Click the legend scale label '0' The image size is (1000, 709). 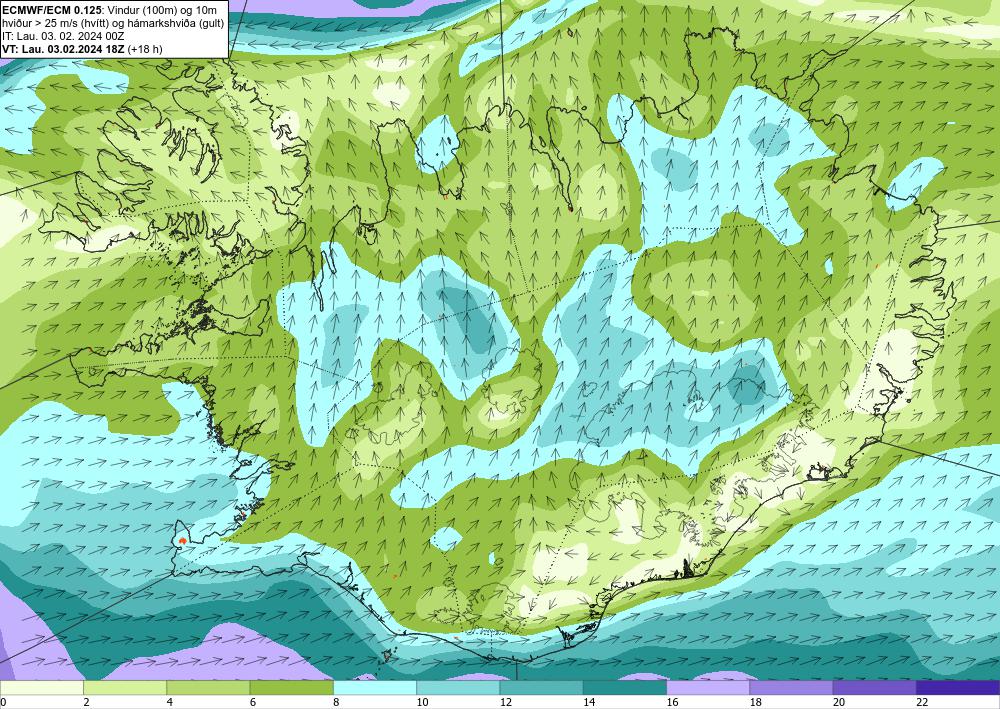pos(3,703)
